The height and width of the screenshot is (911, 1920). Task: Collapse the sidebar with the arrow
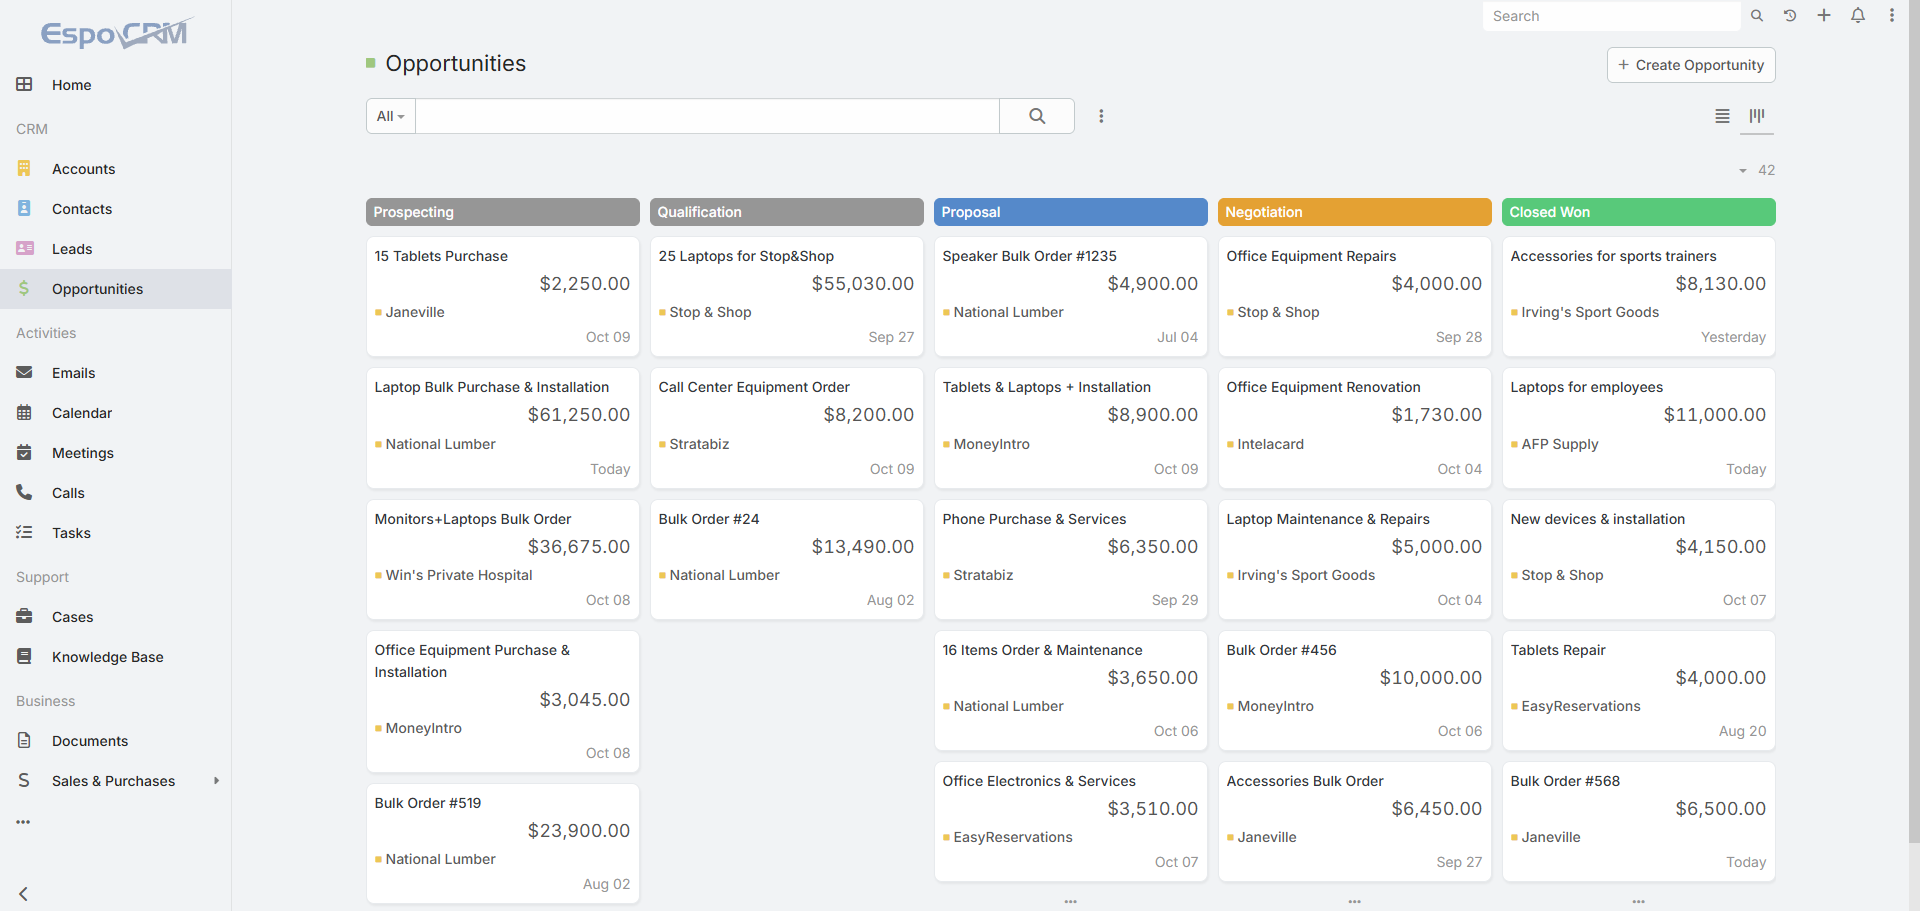[x=23, y=894]
